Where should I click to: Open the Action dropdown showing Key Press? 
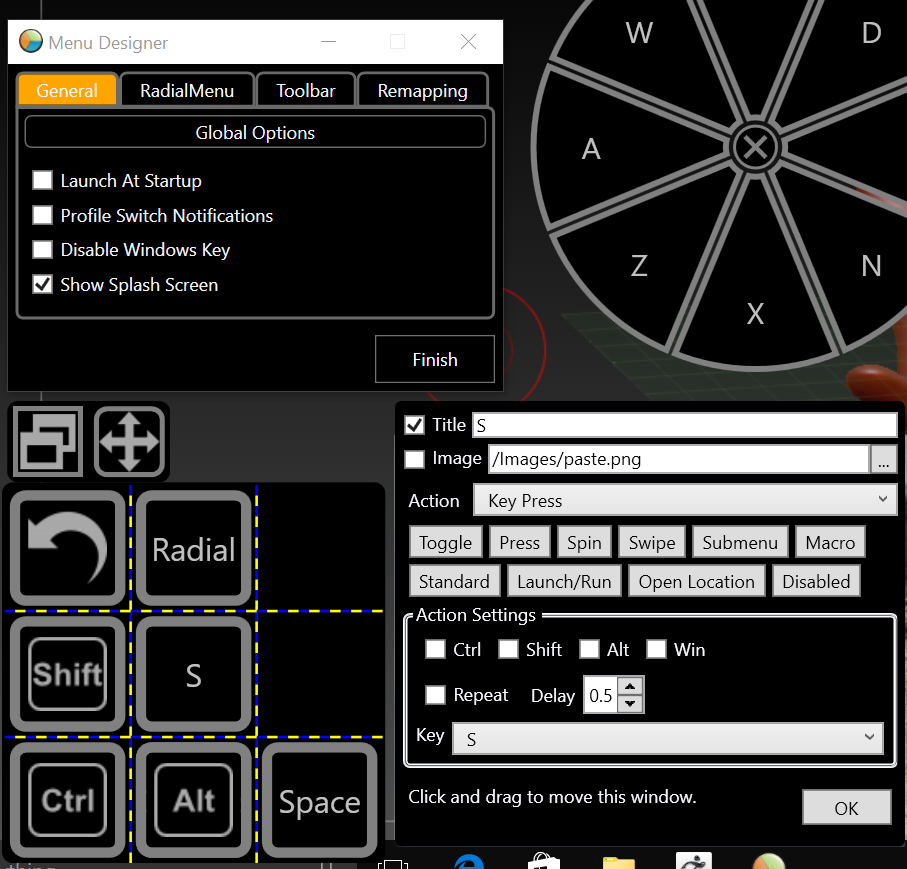[685, 500]
